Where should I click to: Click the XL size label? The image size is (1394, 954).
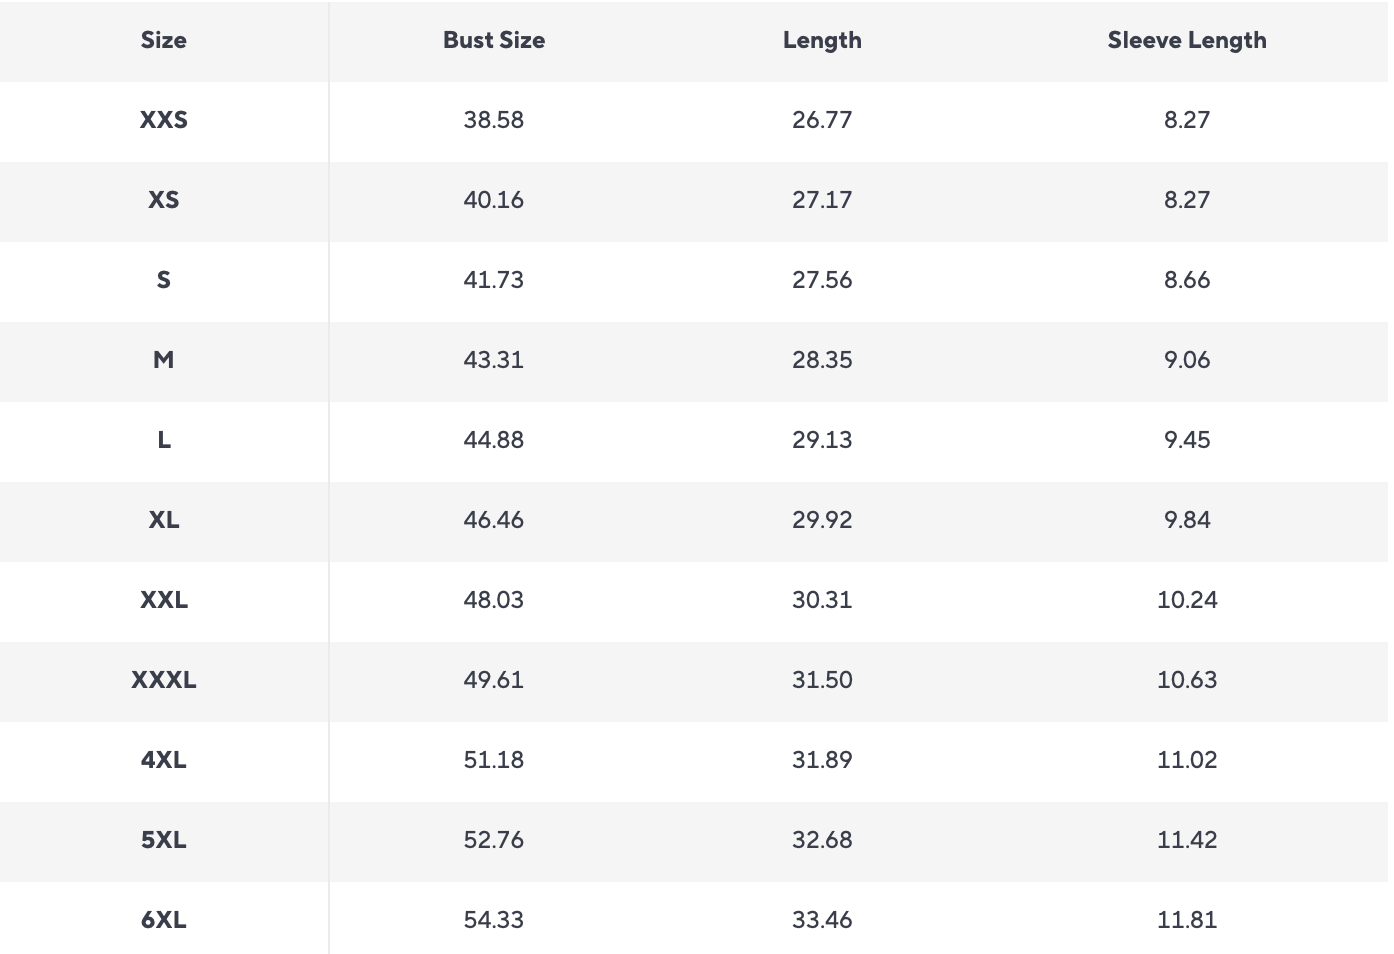coord(164,520)
